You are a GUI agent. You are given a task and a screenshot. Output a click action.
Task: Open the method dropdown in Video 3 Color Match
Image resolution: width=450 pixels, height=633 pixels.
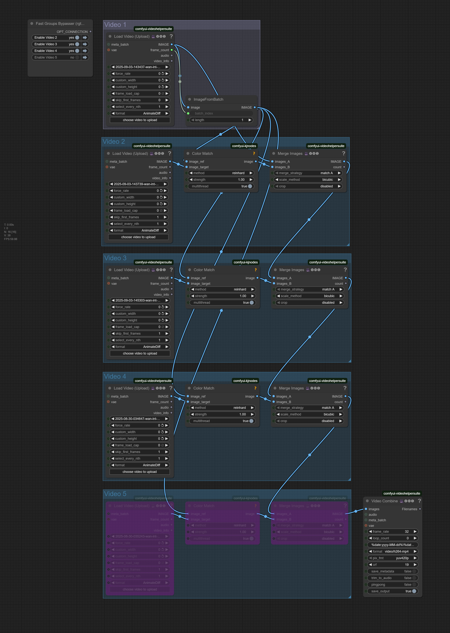(222, 289)
